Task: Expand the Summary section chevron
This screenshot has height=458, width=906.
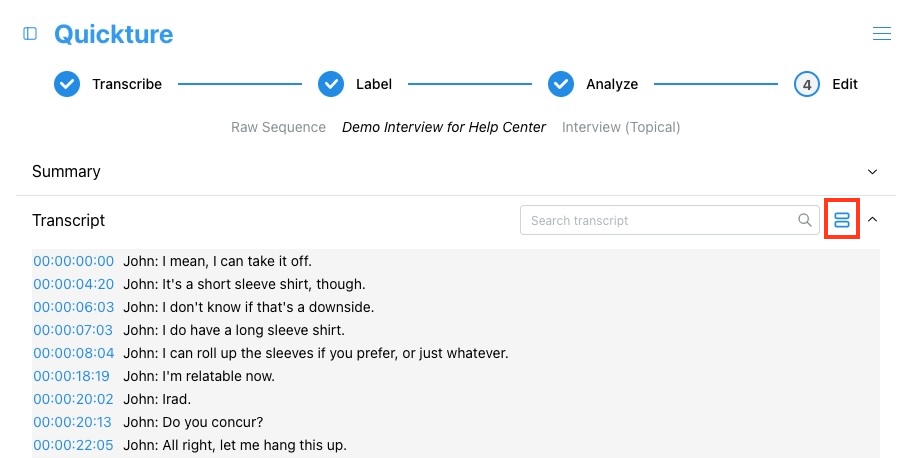Action: [872, 172]
